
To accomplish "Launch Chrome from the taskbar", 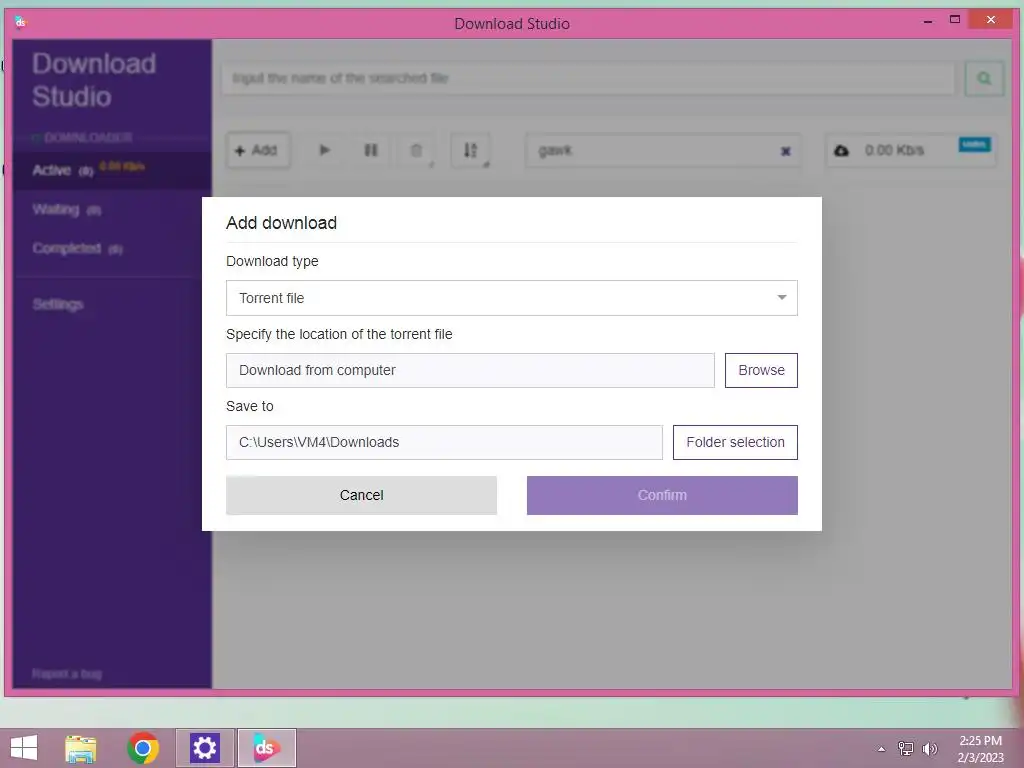I will [143, 748].
